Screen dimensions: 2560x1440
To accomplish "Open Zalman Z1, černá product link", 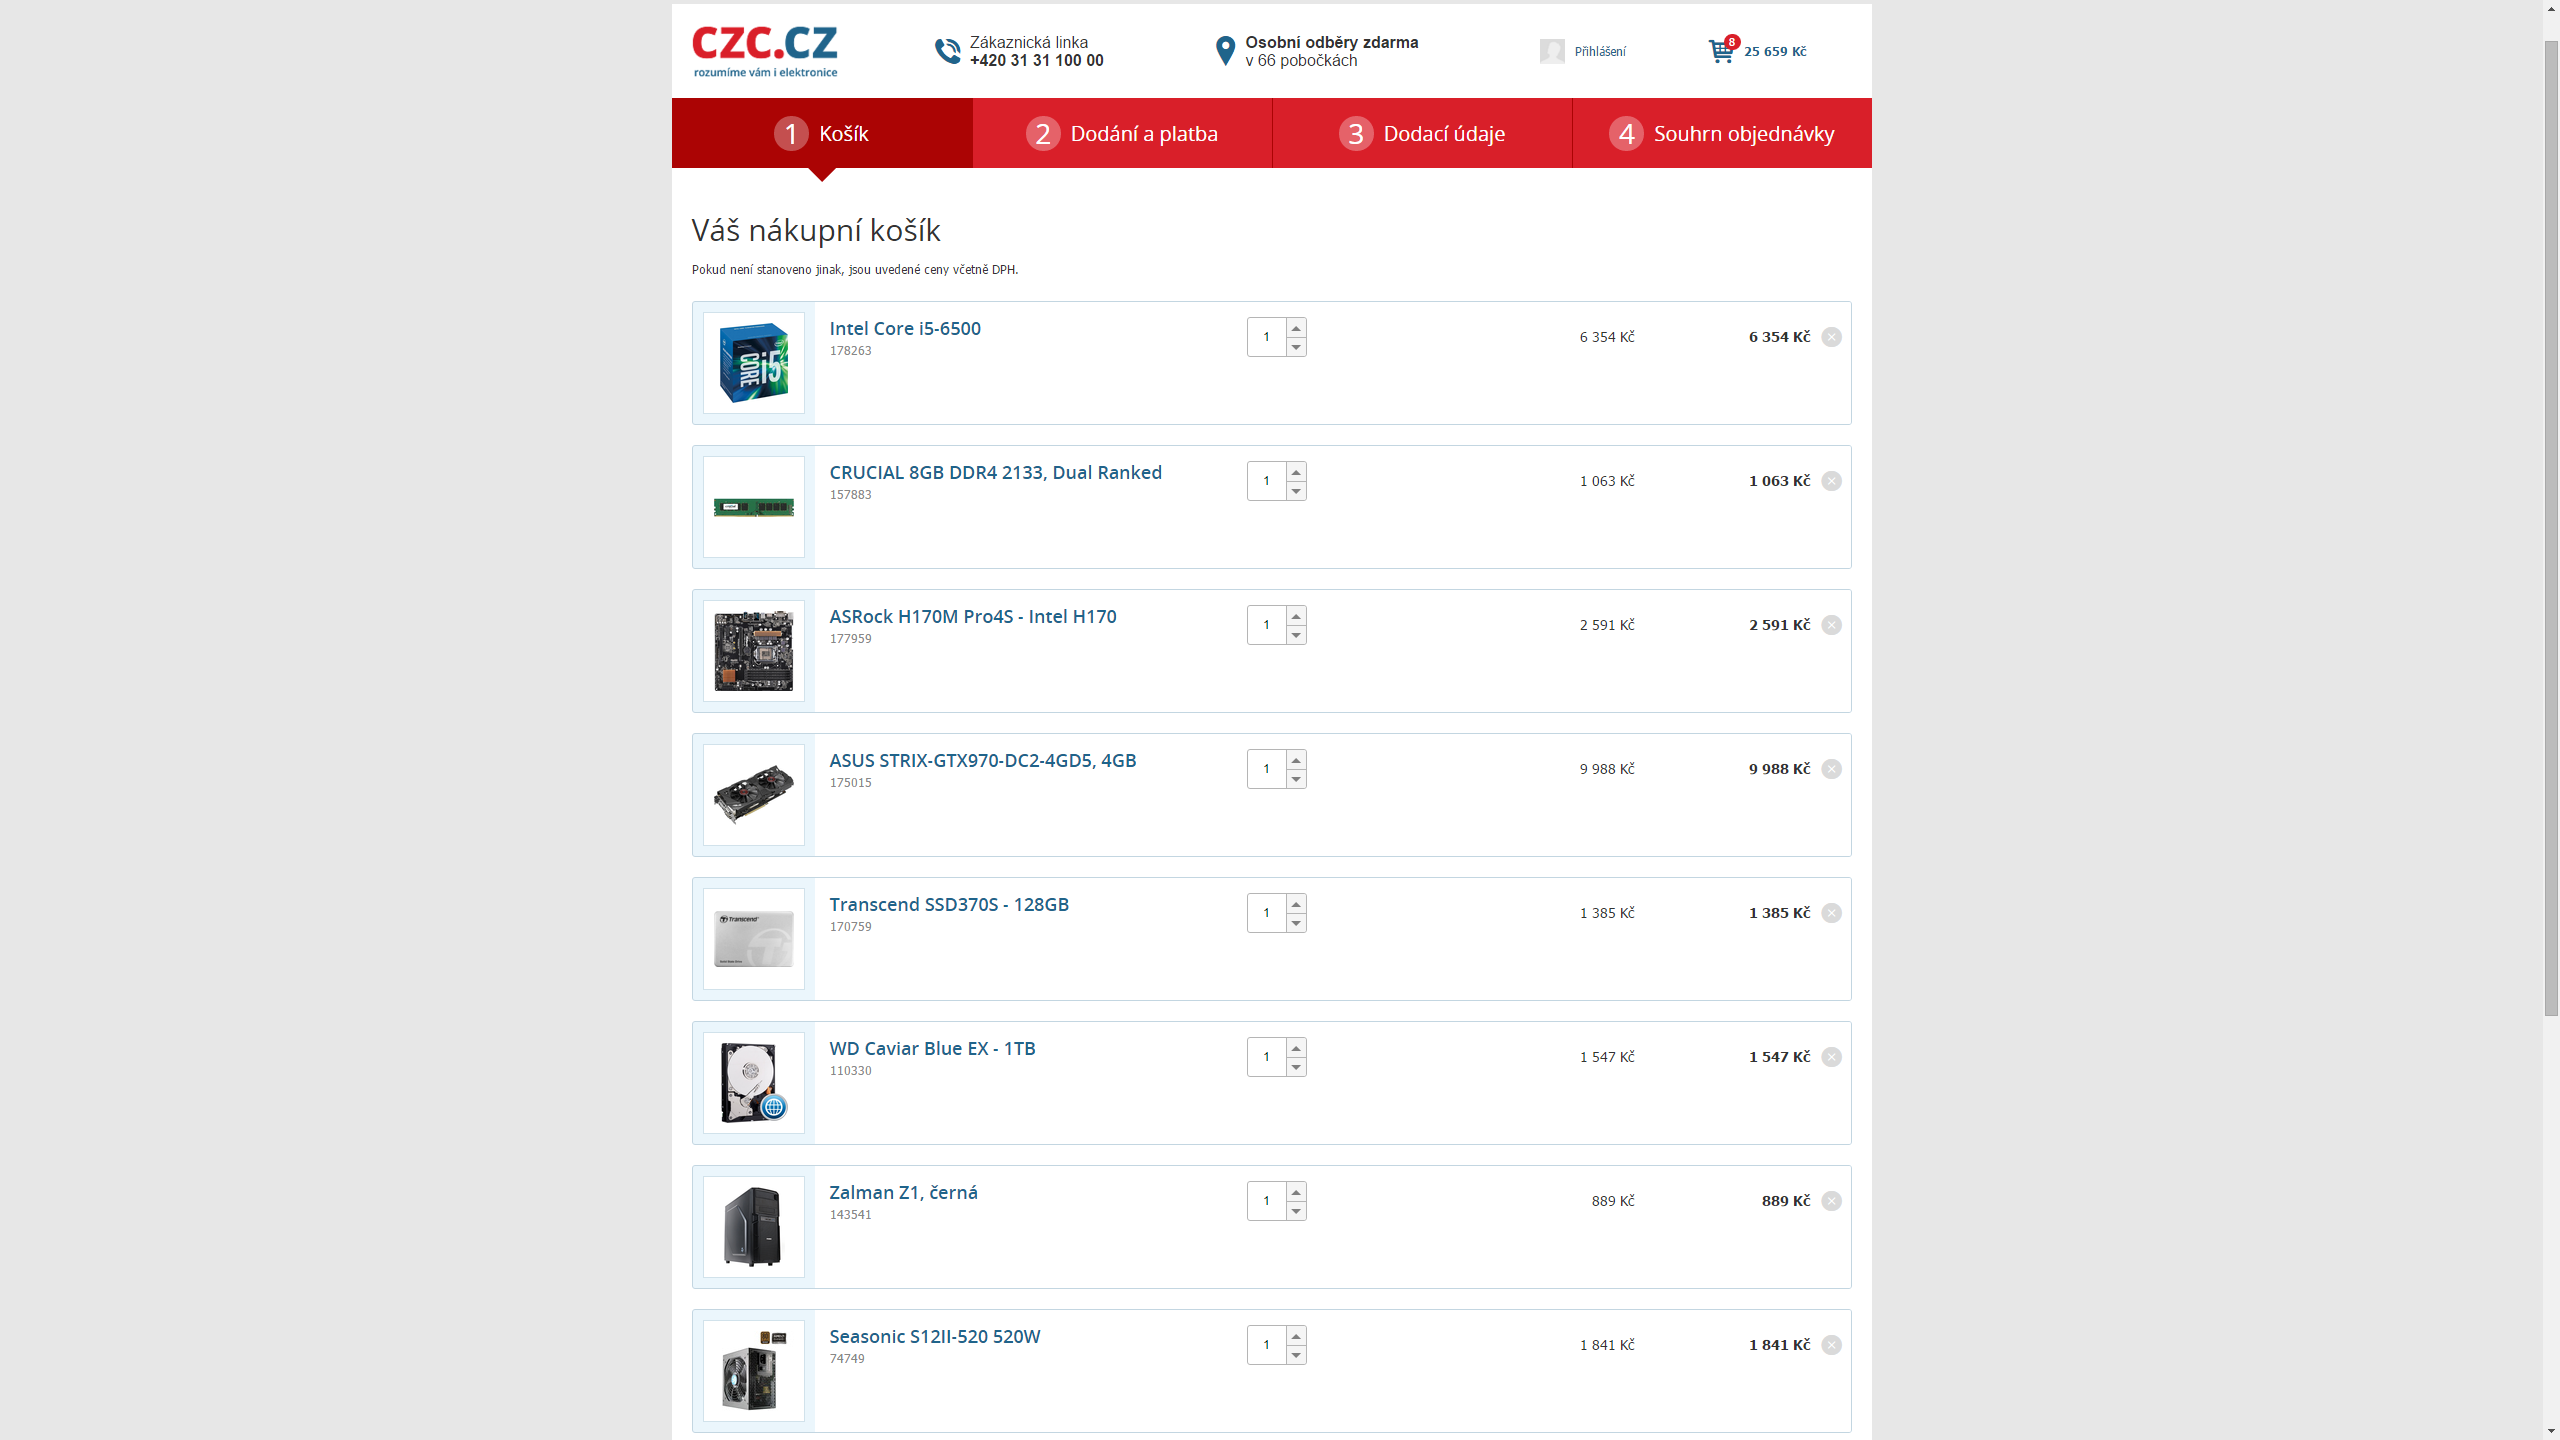I will tap(904, 1192).
